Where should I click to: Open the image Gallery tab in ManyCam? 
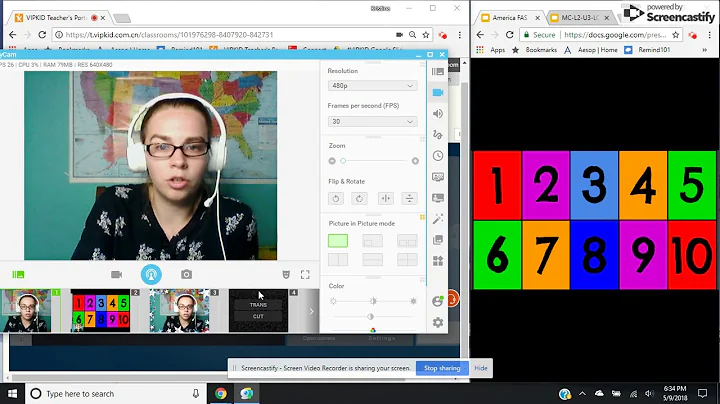[x=438, y=240]
